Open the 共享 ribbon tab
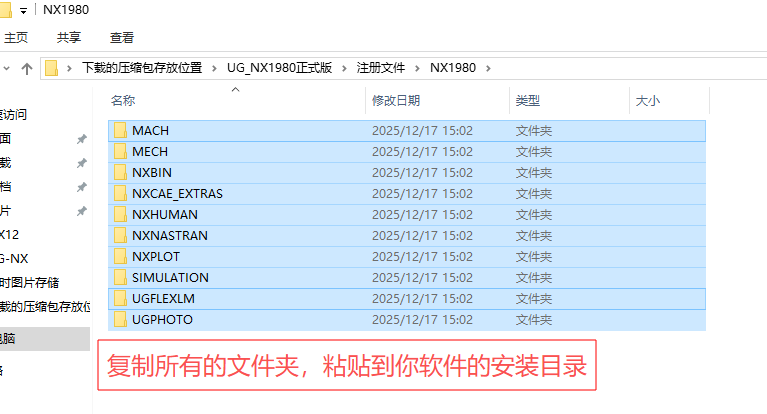This screenshot has height=414, width=767. coord(68,38)
